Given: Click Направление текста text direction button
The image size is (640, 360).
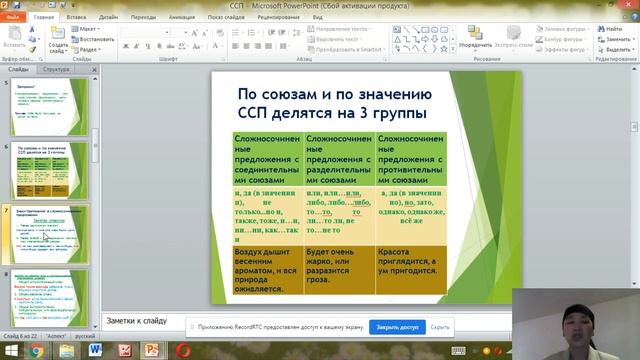Looking at the screenshot, I should [340, 29].
